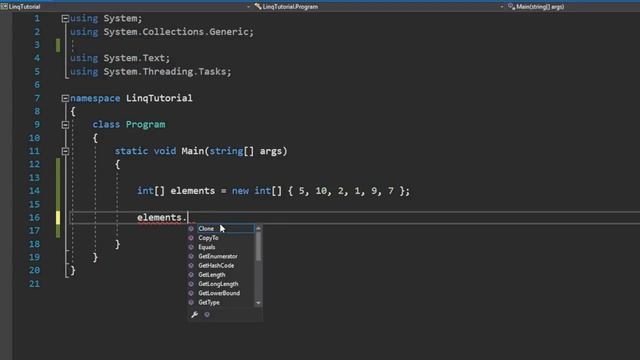Click the value '10' in the array
The height and width of the screenshot is (360, 640).
click(x=321, y=191)
